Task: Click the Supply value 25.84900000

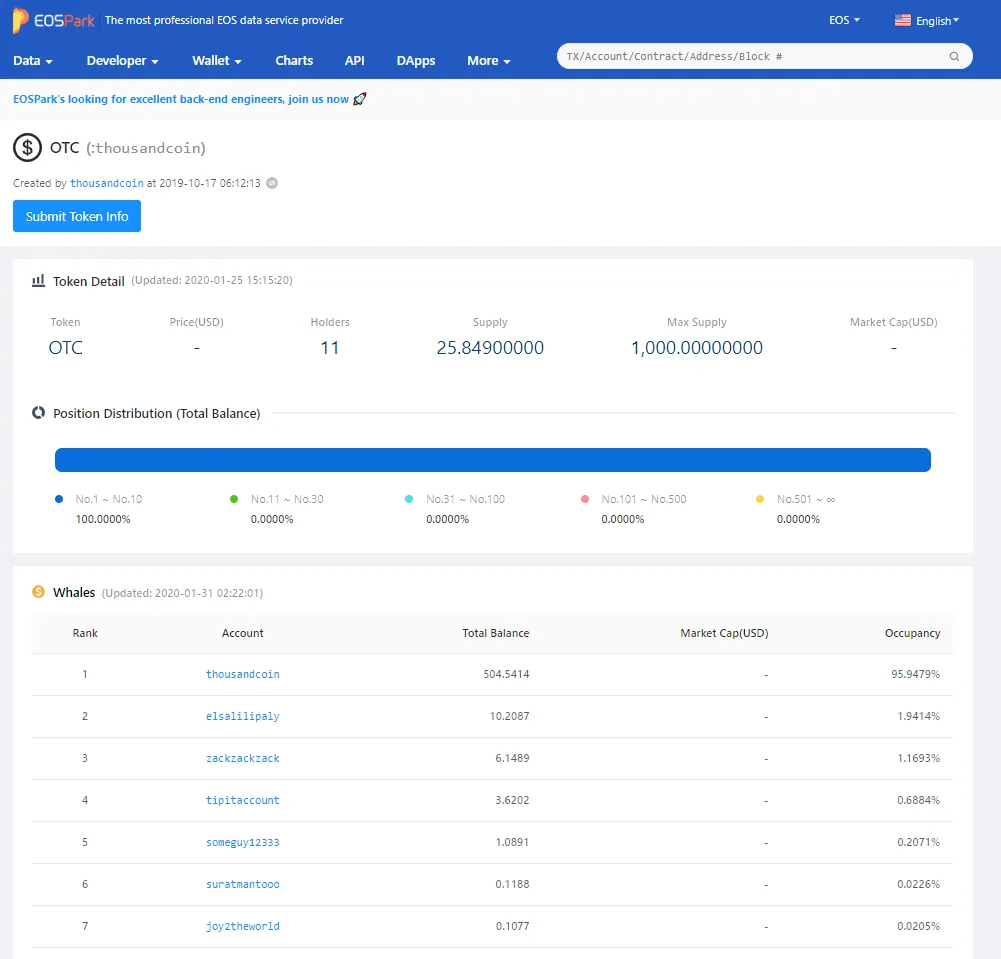Action: [490, 347]
